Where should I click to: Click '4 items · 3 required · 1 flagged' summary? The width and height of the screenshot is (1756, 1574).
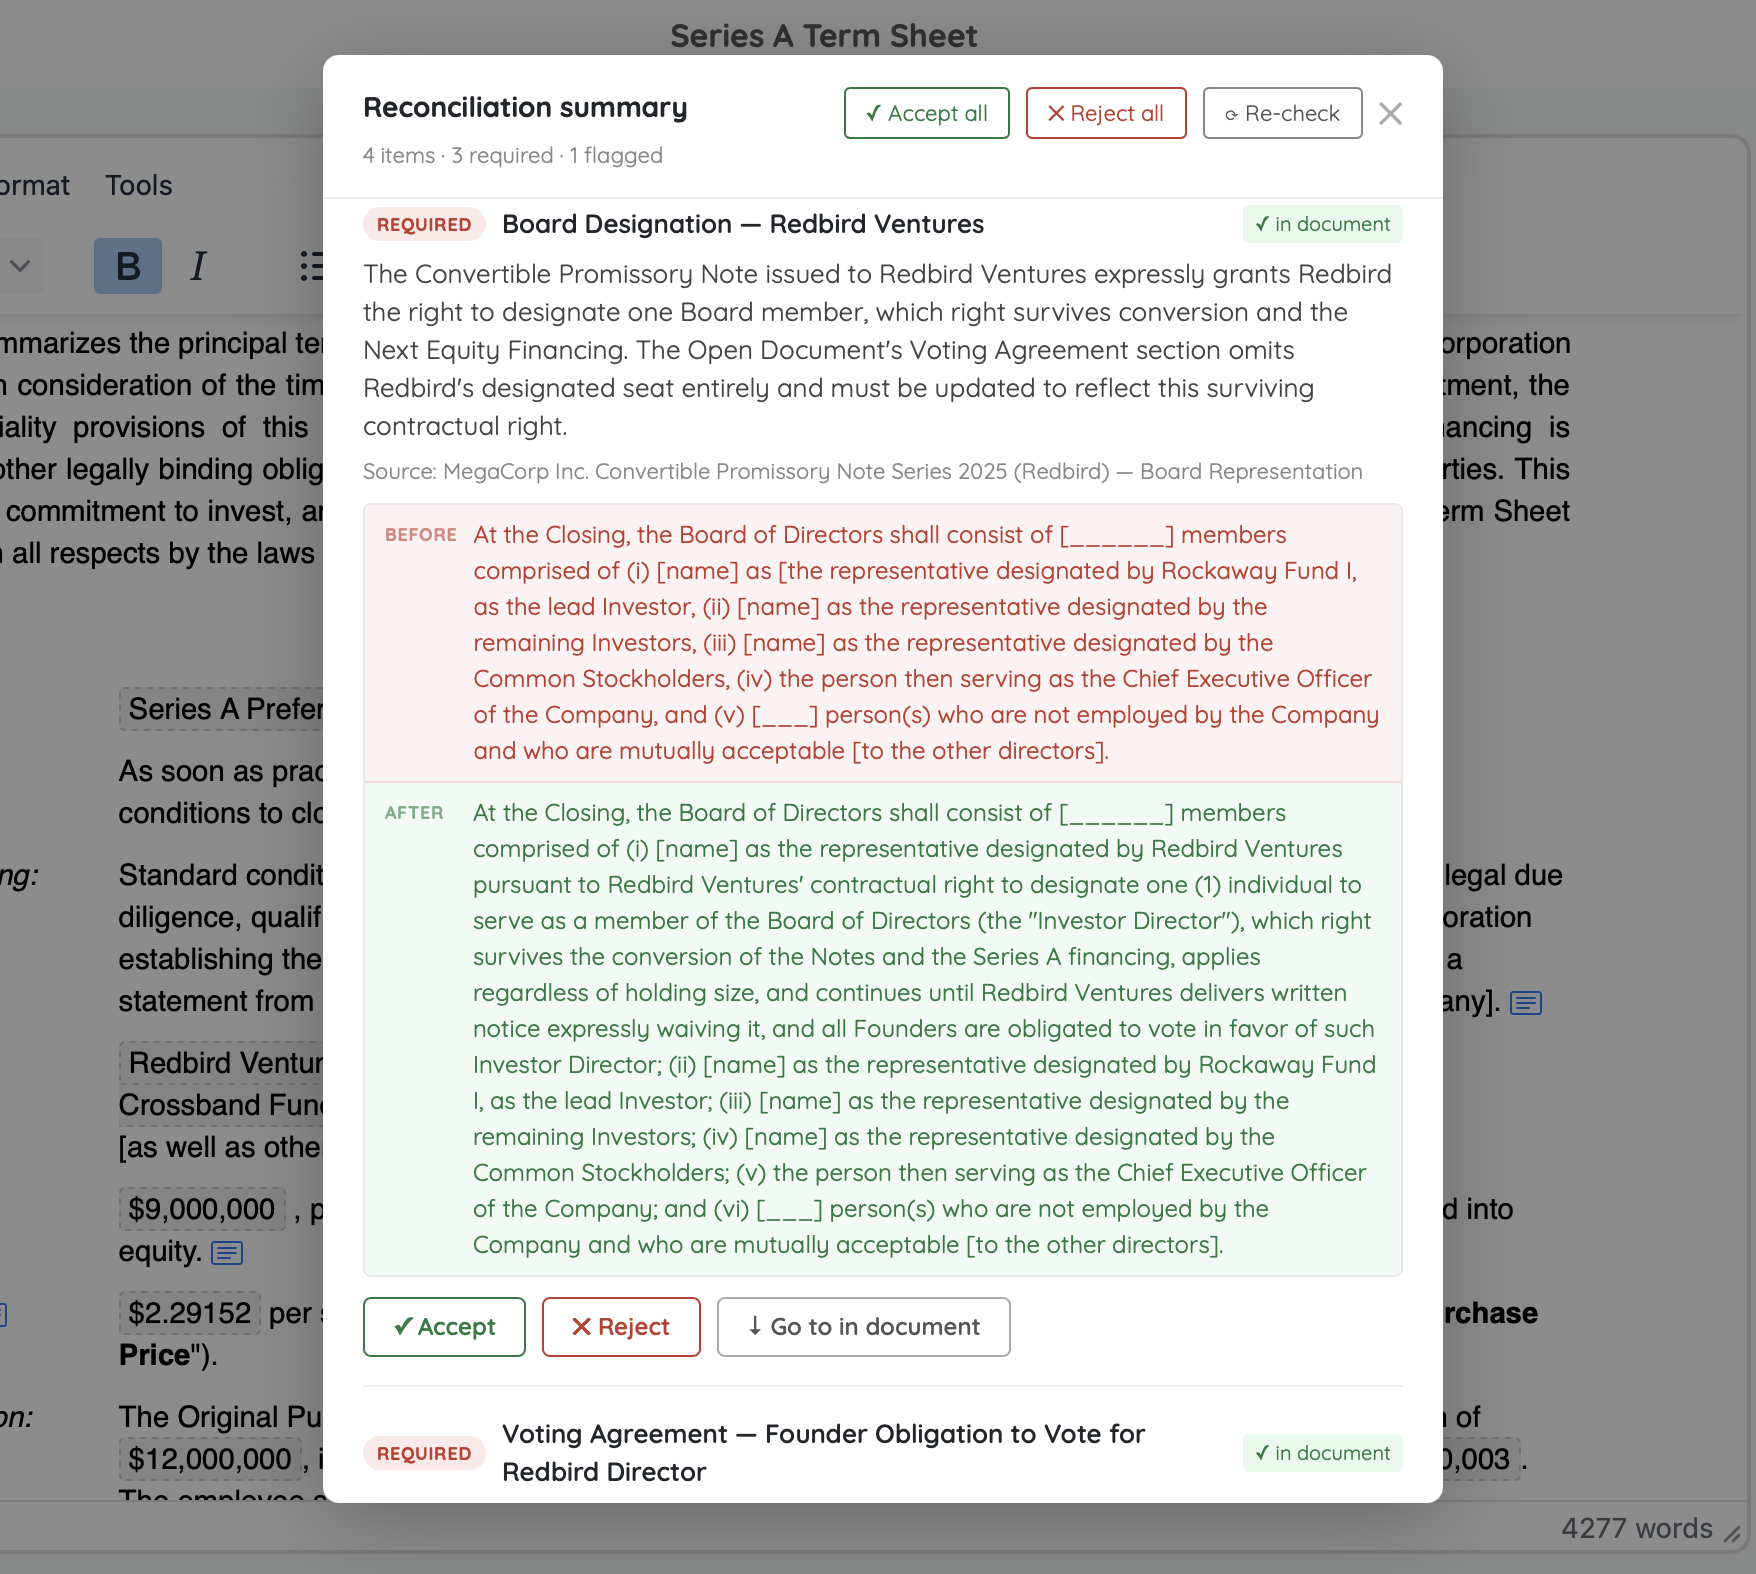(x=513, y=155)
